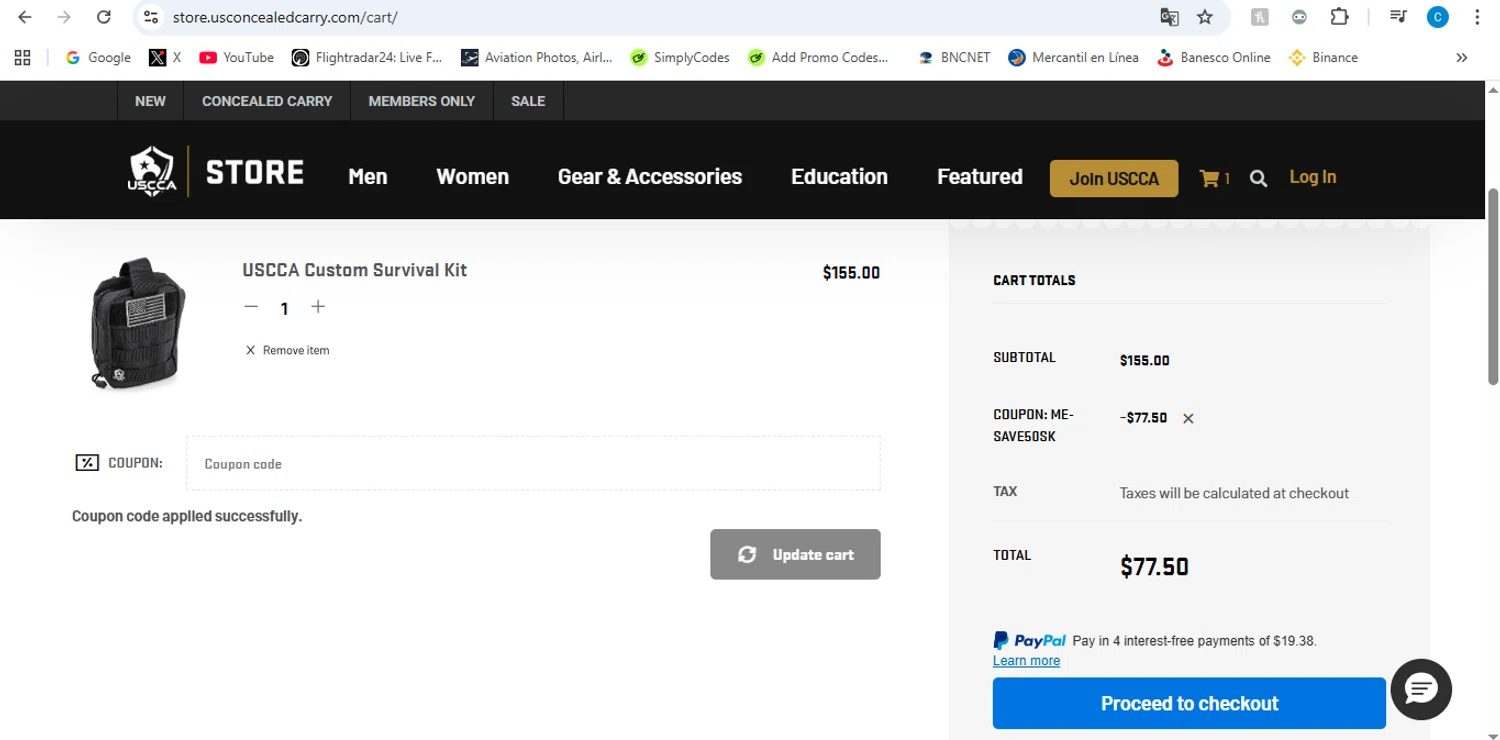Remove the ME-SAVE50SK coupon
Viewport: 1500px width, 740px height.
pyautogui.click(x=1188, y=419)
